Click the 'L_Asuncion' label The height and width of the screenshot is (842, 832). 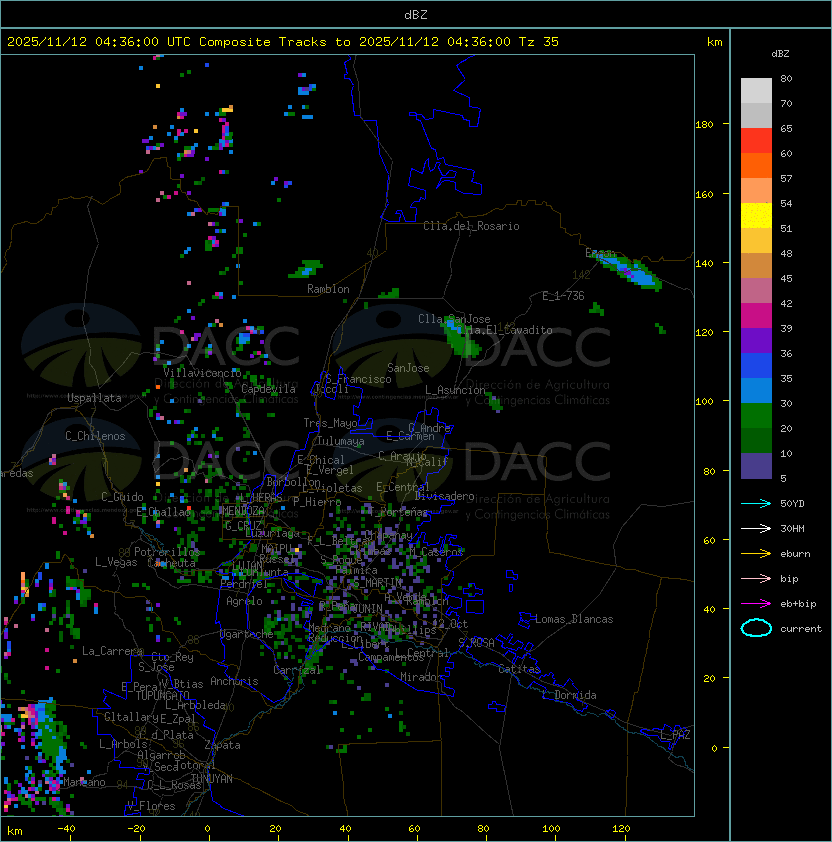[455, 390]
